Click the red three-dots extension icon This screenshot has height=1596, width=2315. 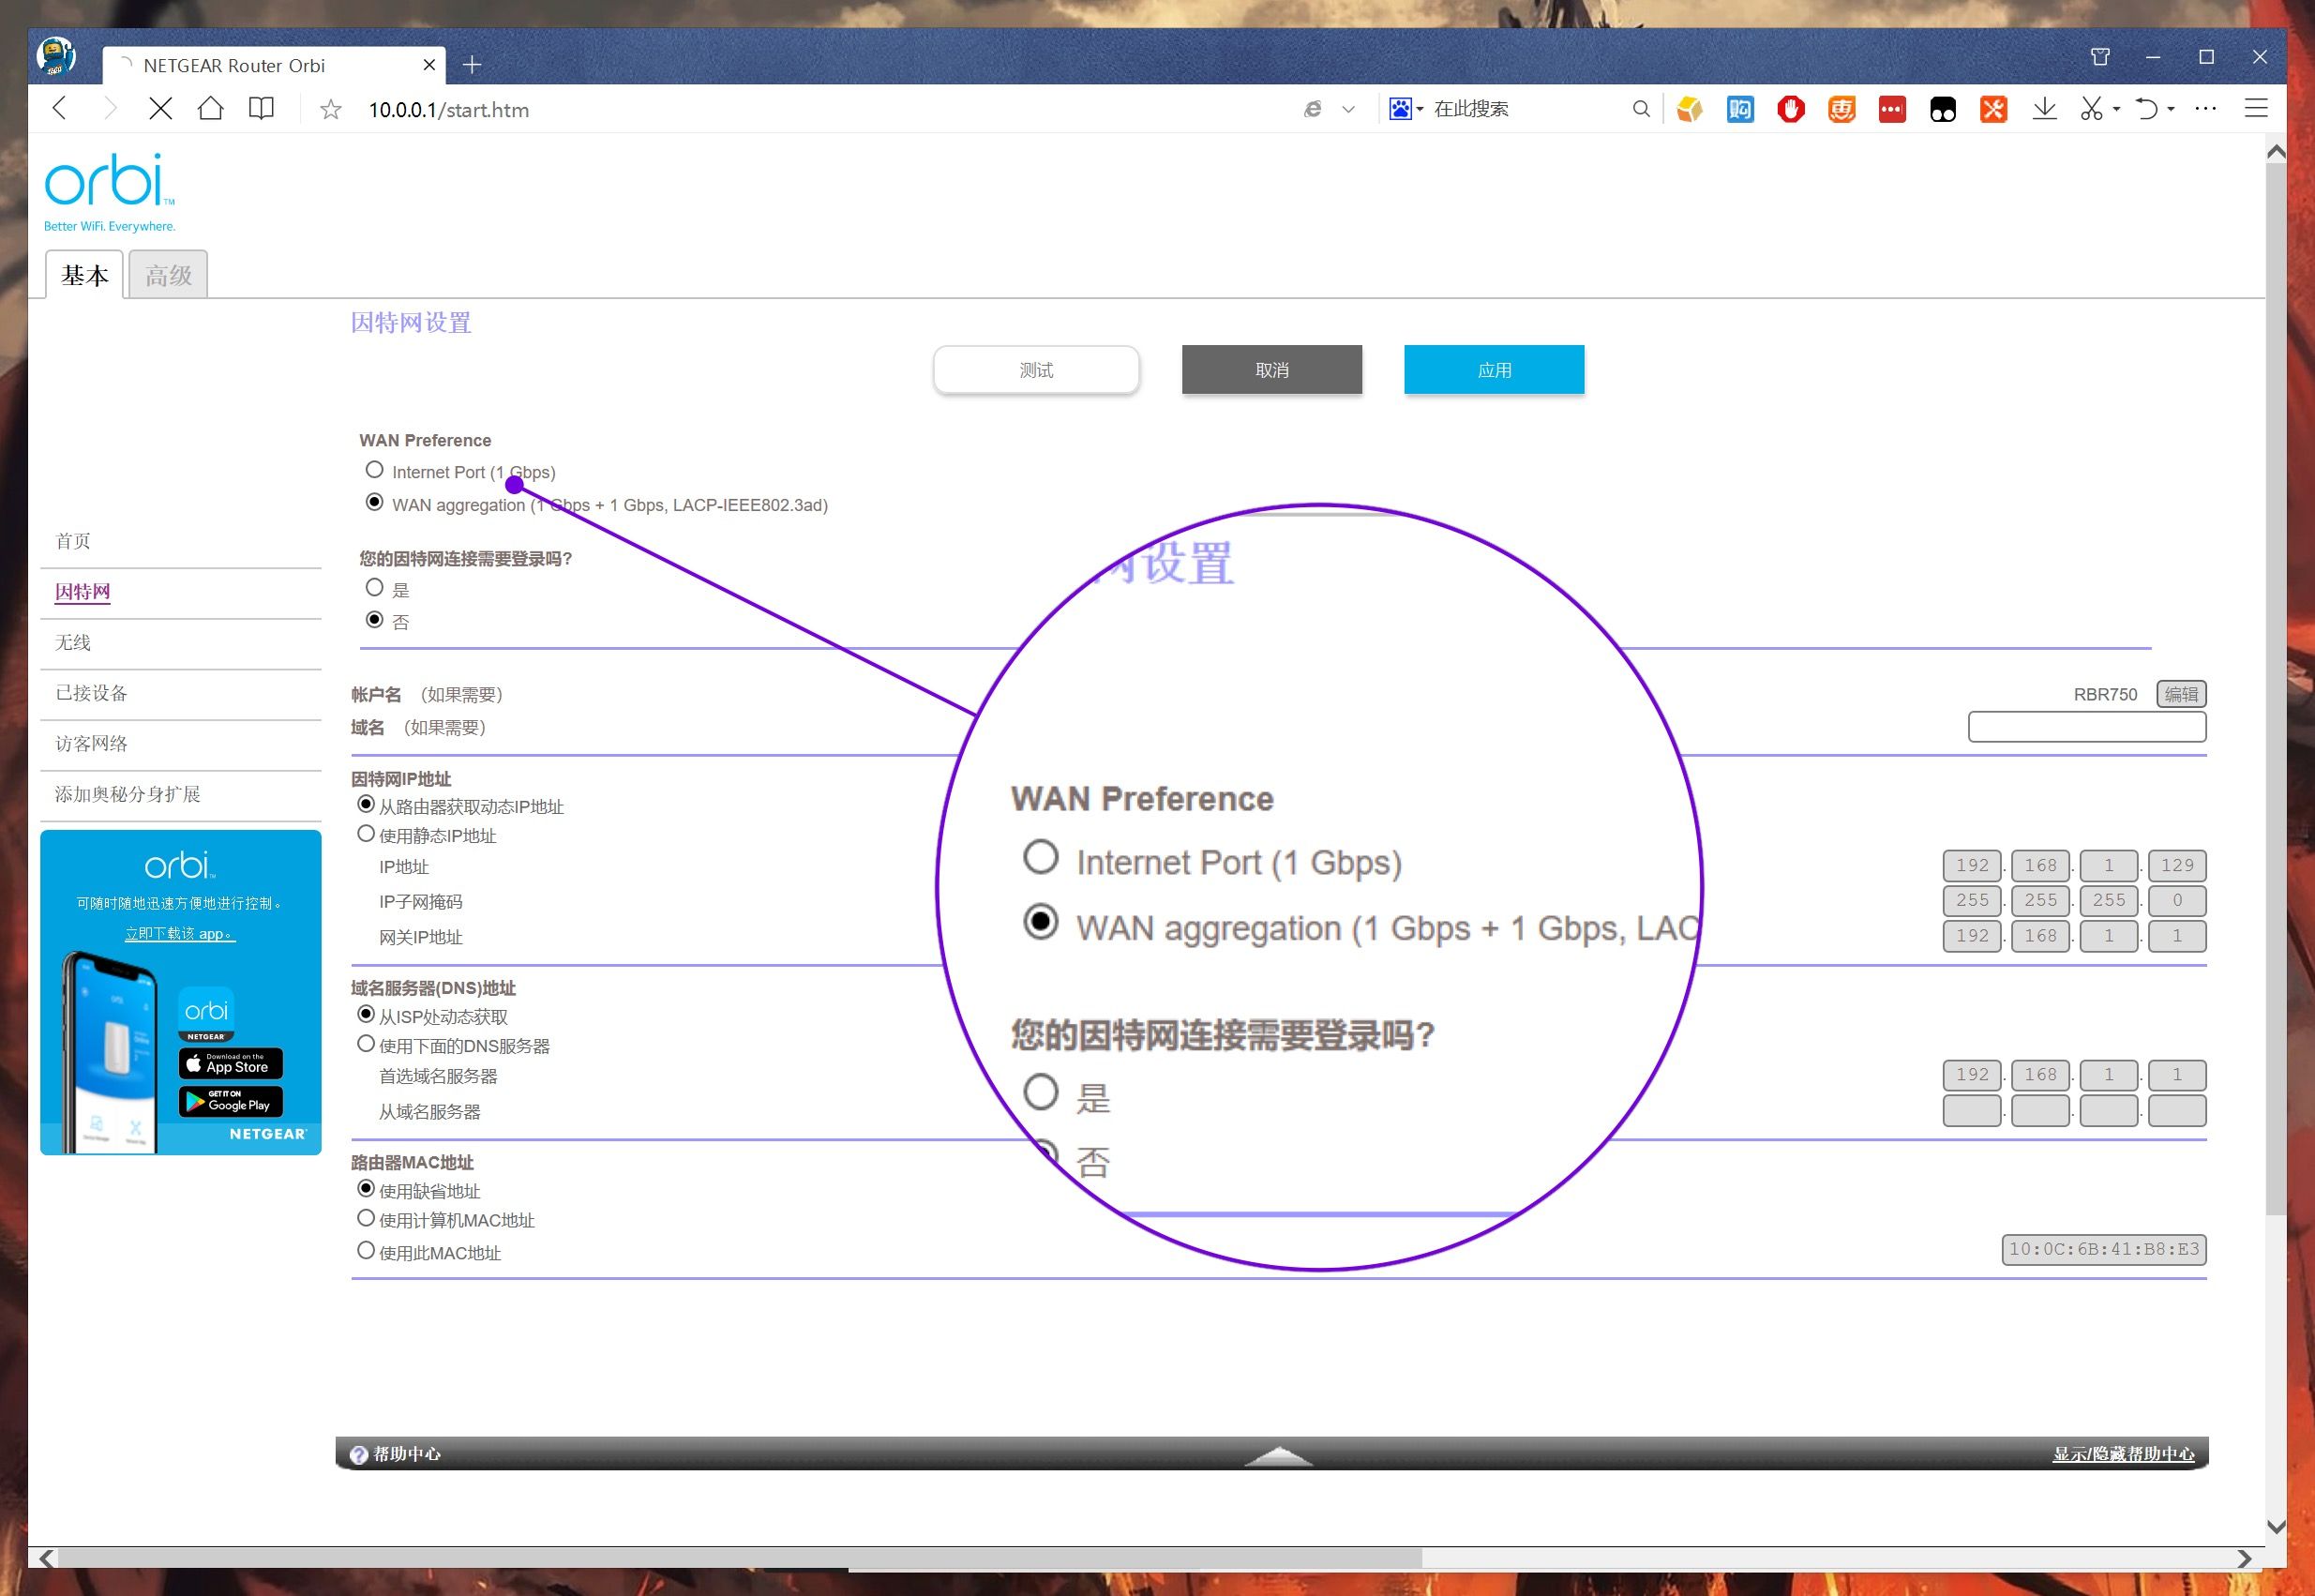tap(1892, 109)
